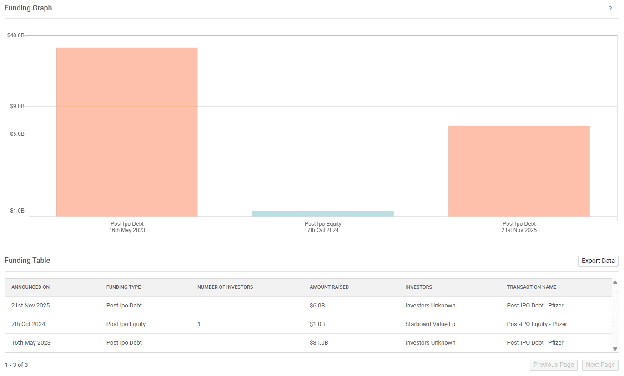
Task: Sort by the Transaction Name column header
Action: [531, 287]
